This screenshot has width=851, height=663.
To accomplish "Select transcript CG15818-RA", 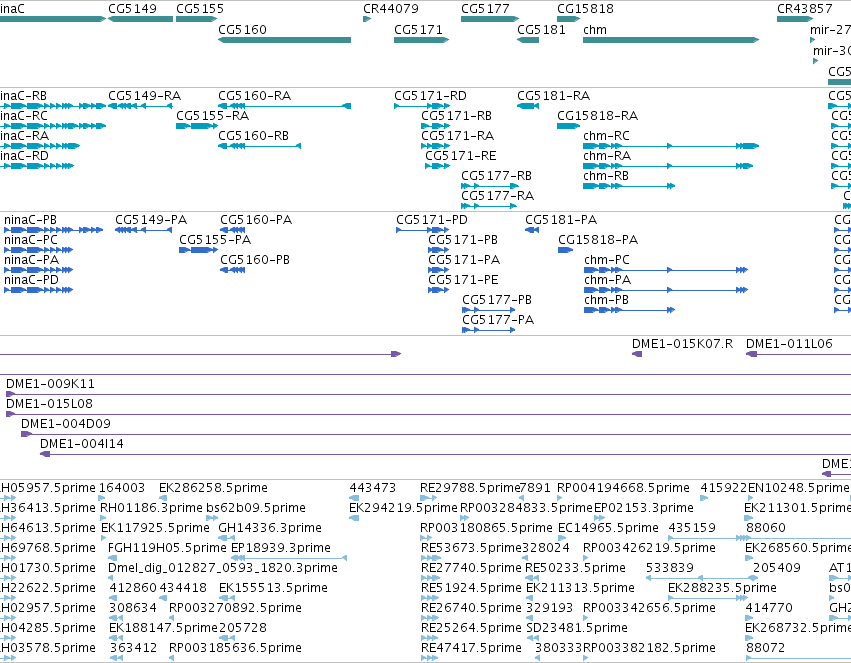I will [569, 126].
